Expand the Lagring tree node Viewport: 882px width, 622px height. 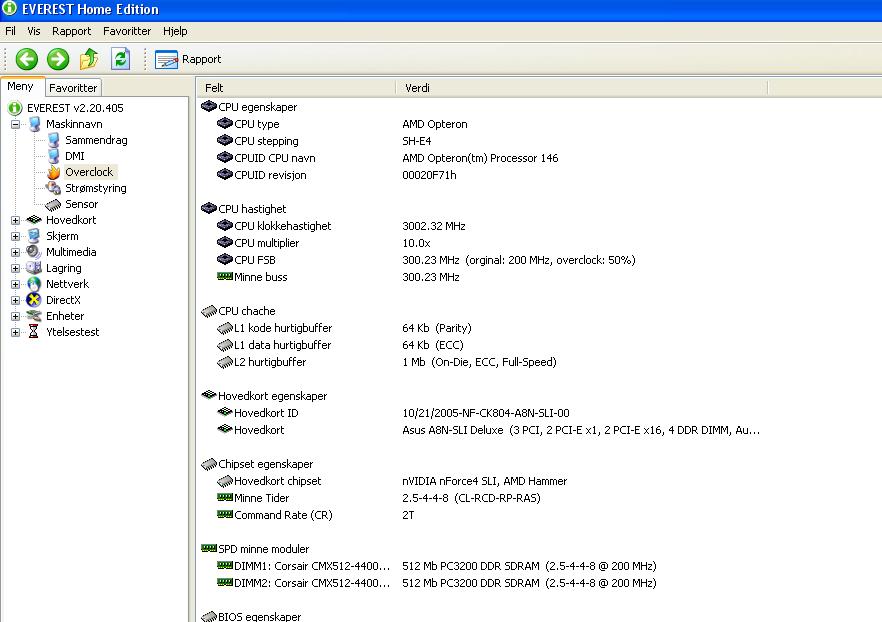(15, 268)
